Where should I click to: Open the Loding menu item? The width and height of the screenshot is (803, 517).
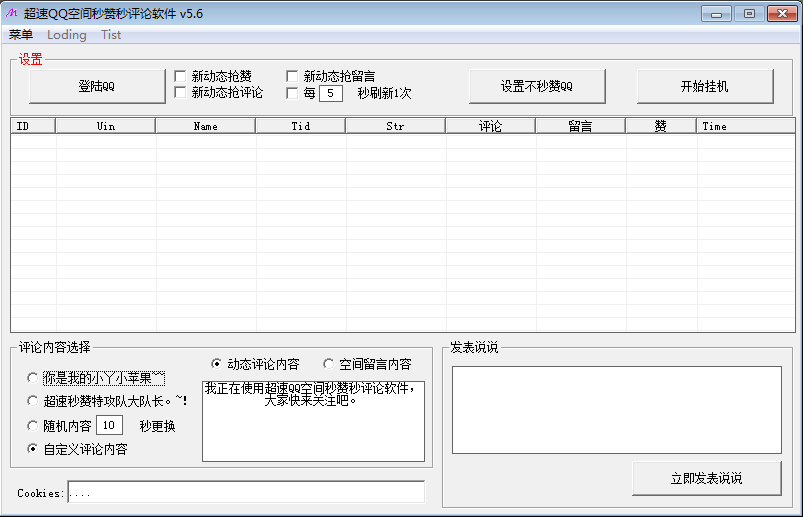tap(67, 35)
